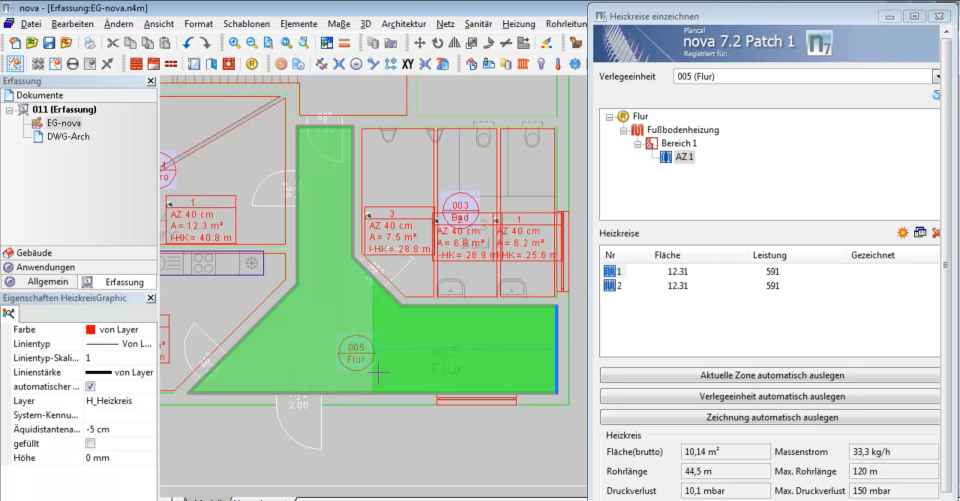Select the Rotate tool icon
960x501 pixels.
(x=437, y=43)
